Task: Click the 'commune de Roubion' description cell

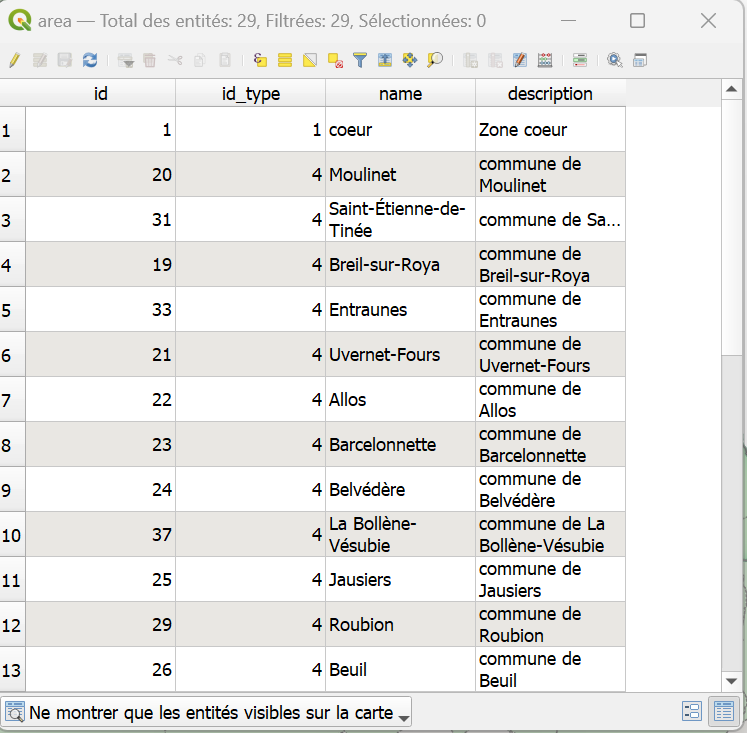Action: pos(550,625)
